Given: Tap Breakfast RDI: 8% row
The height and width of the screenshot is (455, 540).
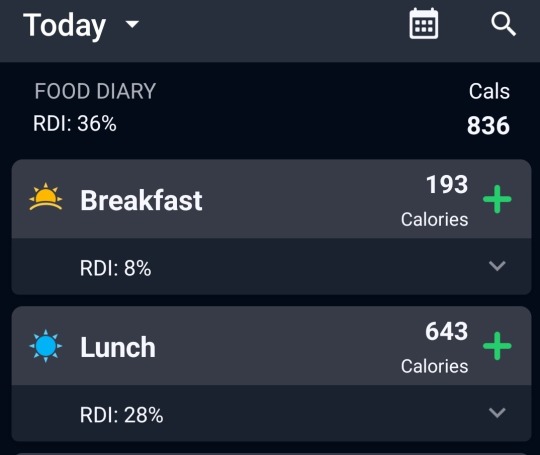Looking at the screenshot, I should (x=271, y=267).
